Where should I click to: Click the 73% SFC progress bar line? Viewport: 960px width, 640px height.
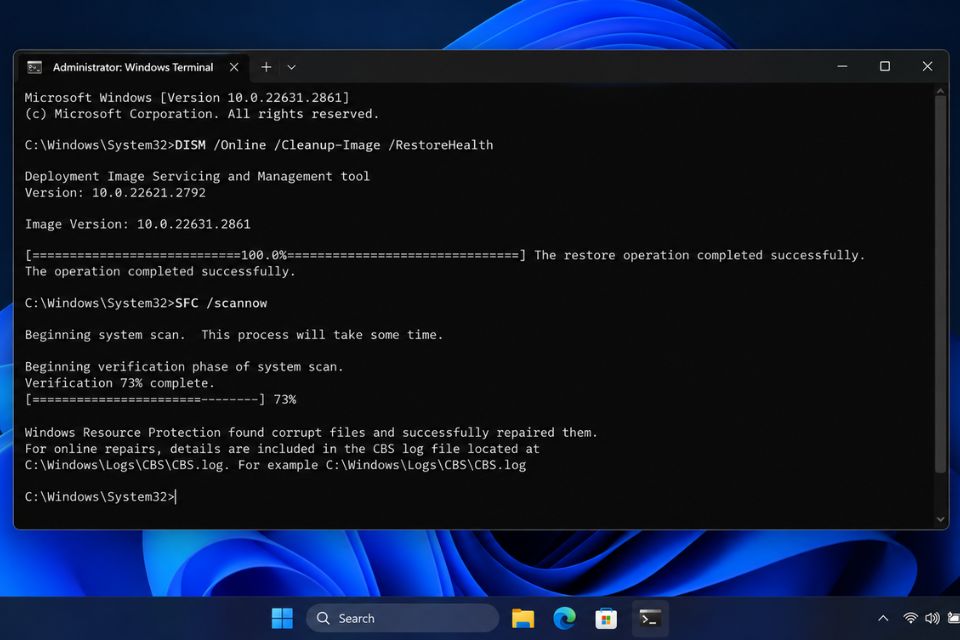click(x=160, y=399)
